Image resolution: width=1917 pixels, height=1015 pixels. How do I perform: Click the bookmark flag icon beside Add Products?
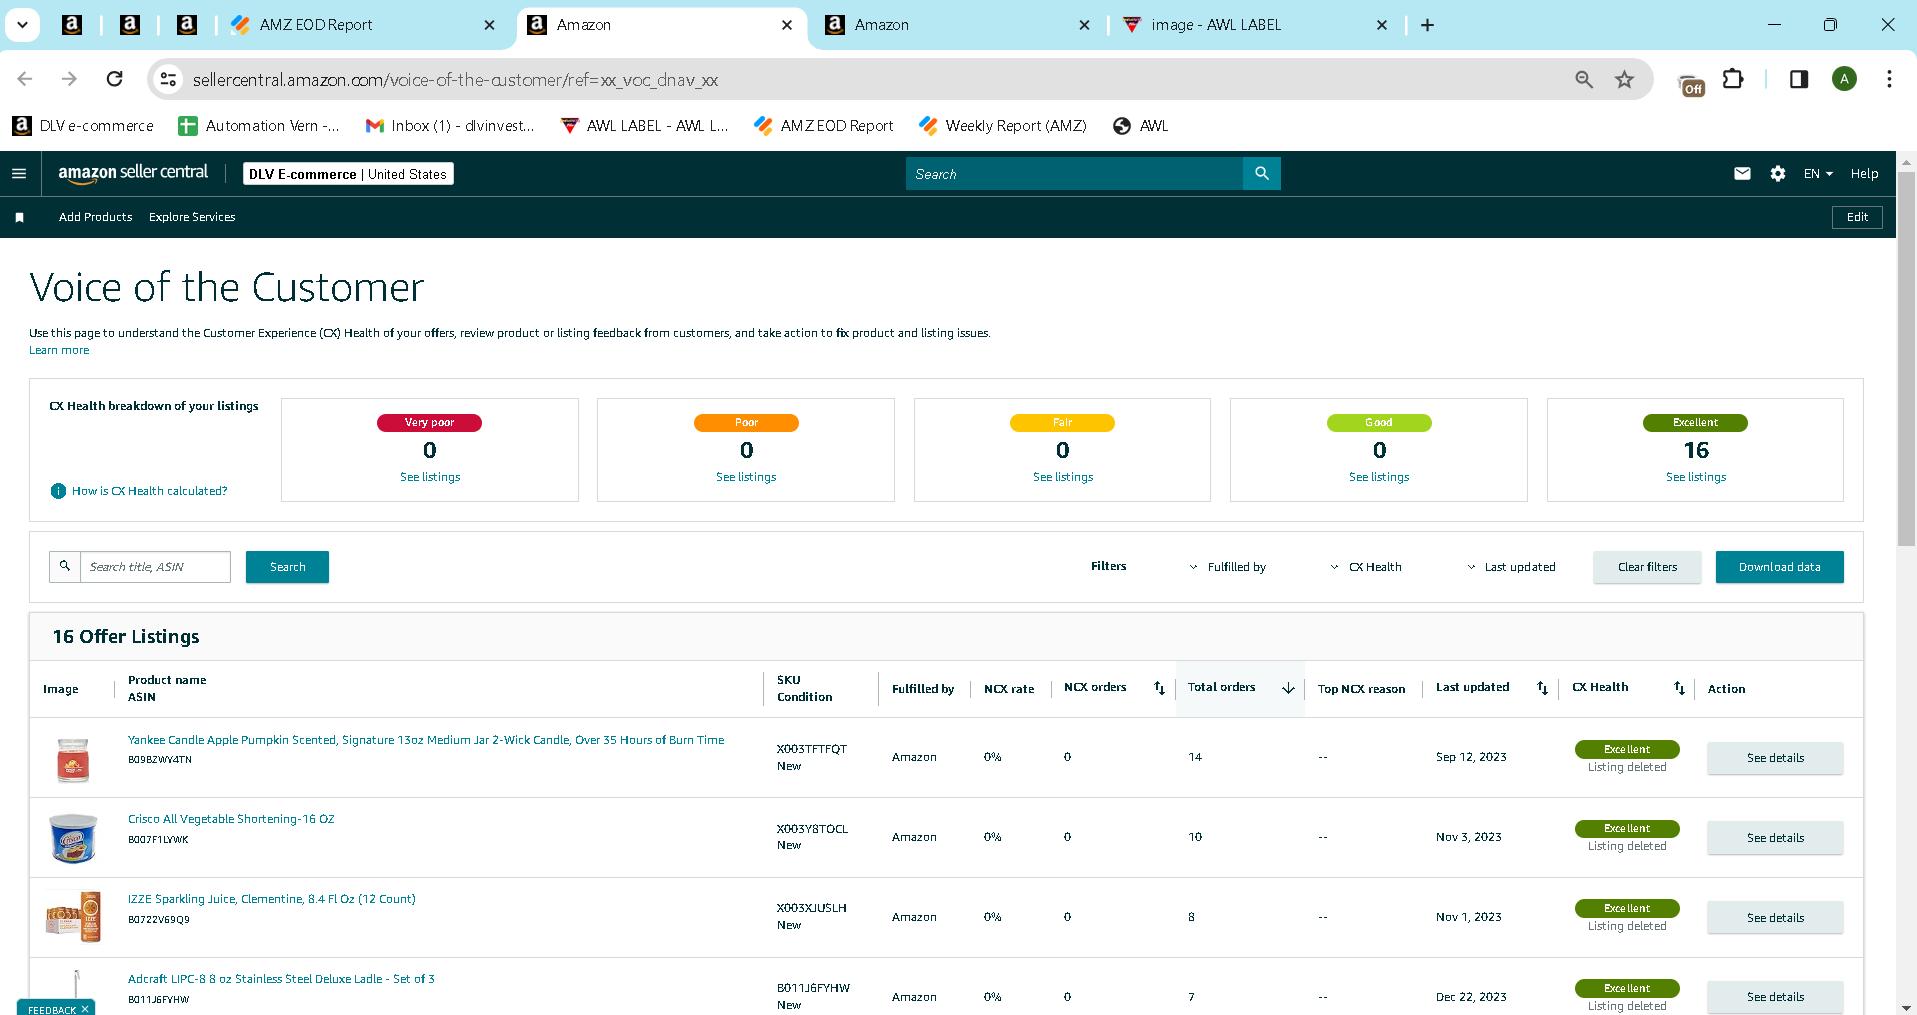(19, 217)
